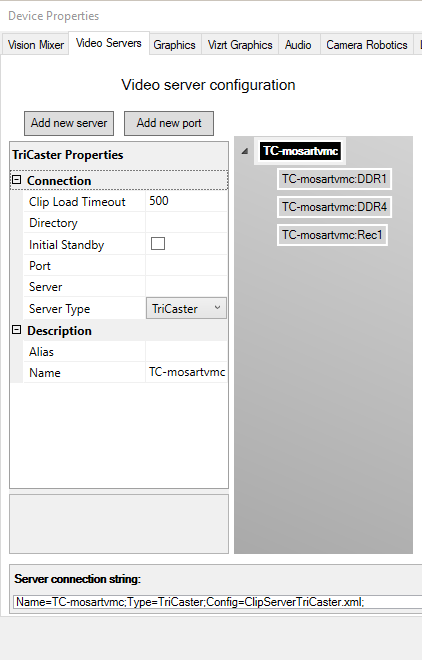Select the TC-mosartvmc server node
The height and width of the screenshot is (660, 422).
tap(300, 151)
